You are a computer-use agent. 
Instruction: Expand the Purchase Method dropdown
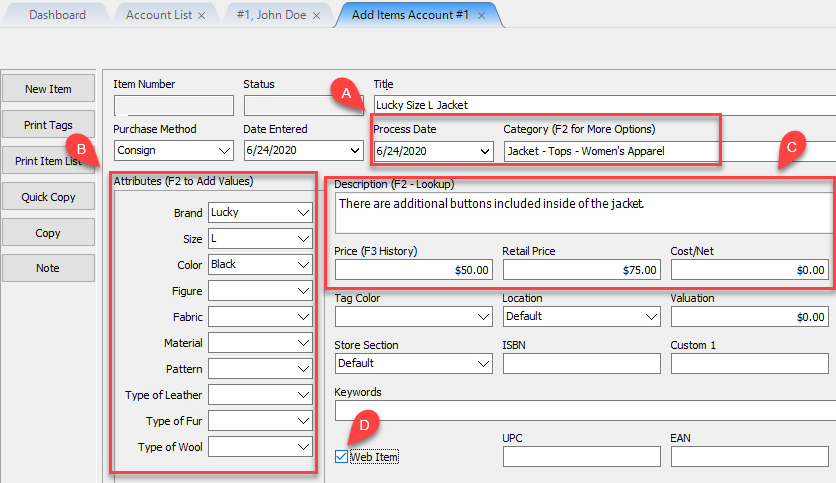click(x=224, y=151)
